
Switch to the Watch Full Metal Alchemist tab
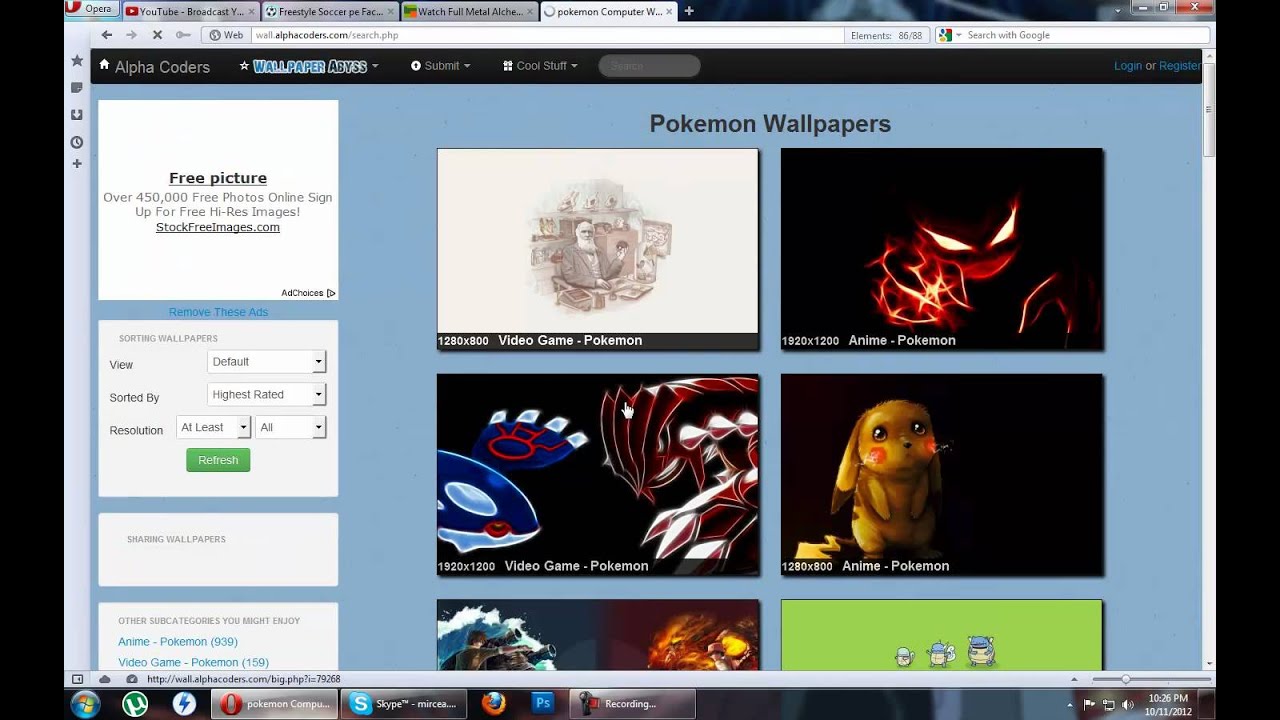468,11
